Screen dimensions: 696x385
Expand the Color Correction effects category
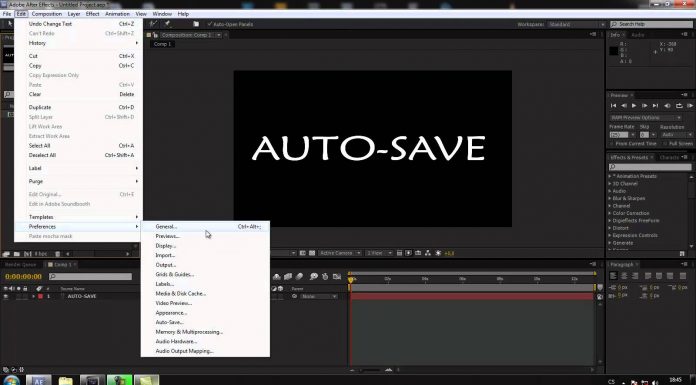(610, 213)
